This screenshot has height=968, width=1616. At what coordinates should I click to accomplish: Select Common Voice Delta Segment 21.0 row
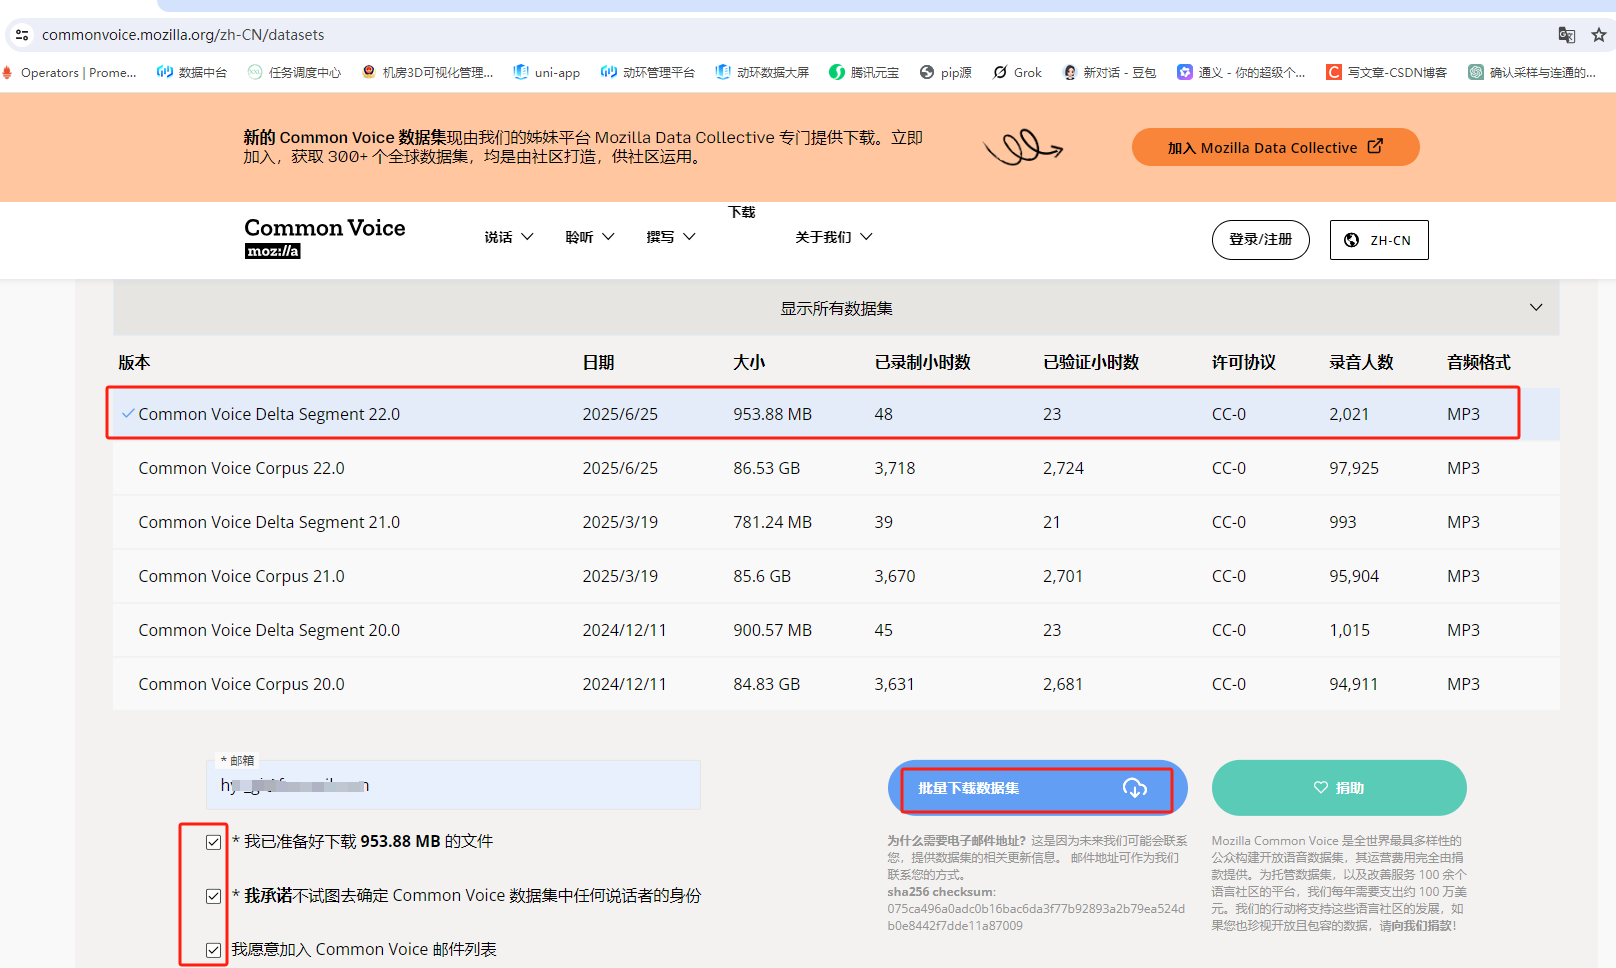pyautogui.click(x=836, y=522)
